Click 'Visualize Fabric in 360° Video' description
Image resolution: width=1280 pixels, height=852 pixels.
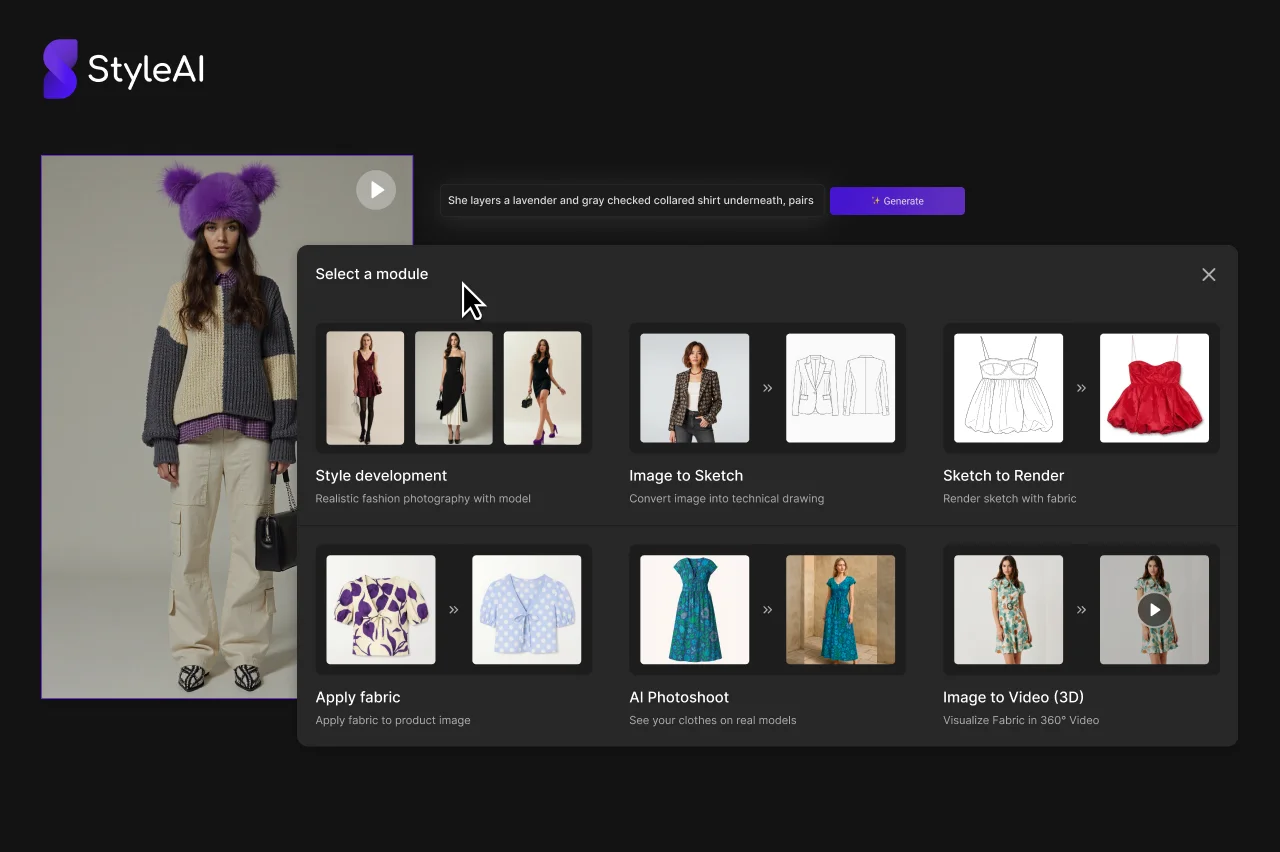[1021, 720]
